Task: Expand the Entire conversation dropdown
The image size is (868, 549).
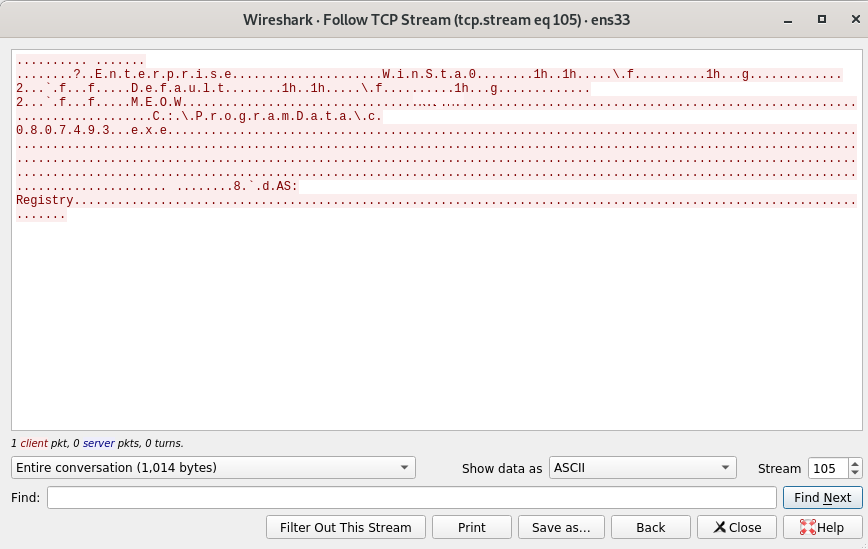Action: (x=213, y=468)
